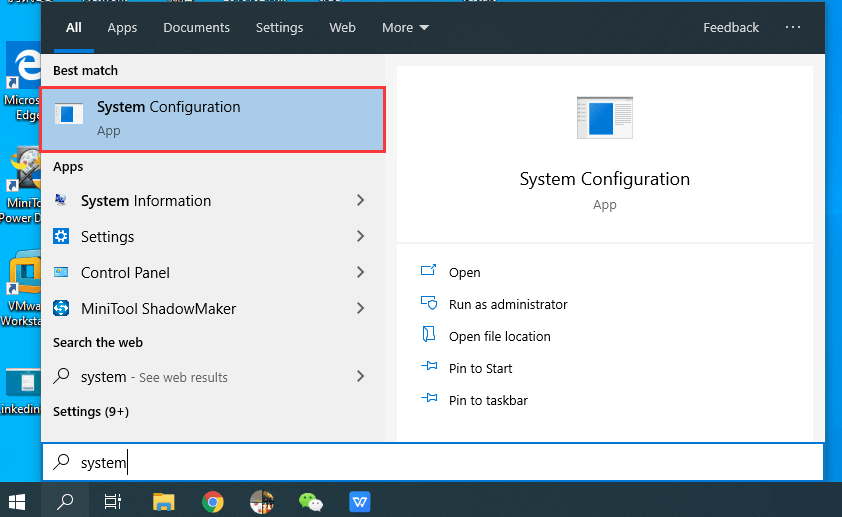Click Open file location
The height and width of the screenshot is (517, 842).
click(499, 337)
